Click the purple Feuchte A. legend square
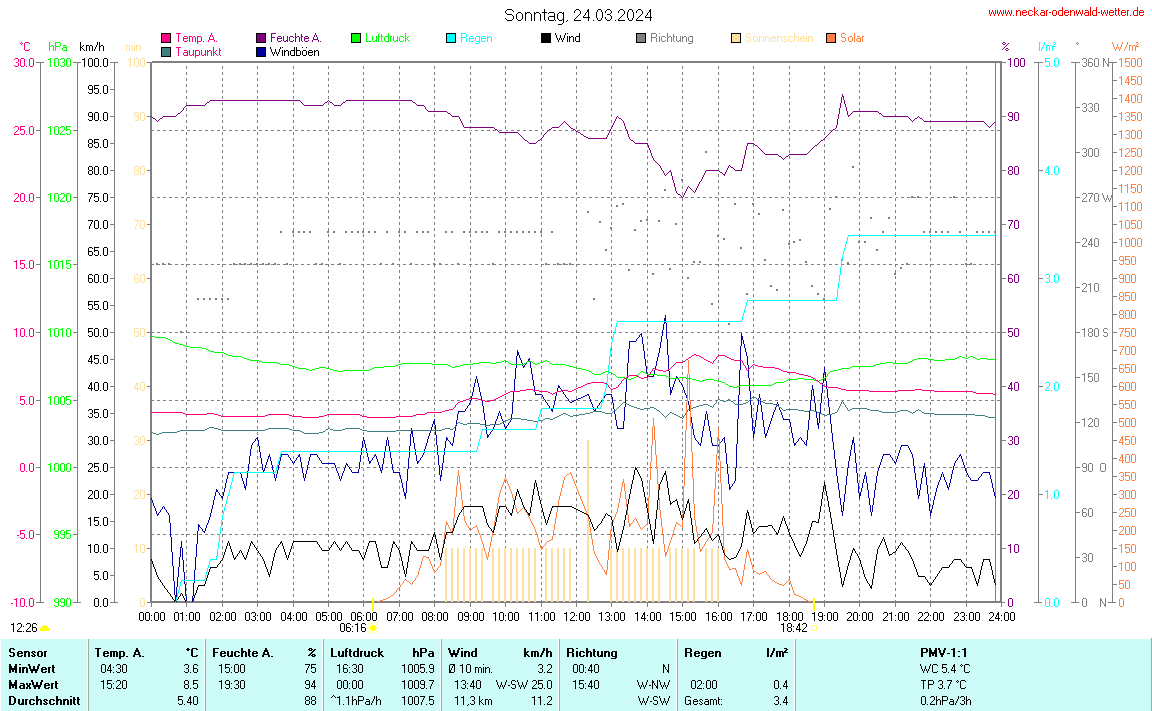 (262, 38)
